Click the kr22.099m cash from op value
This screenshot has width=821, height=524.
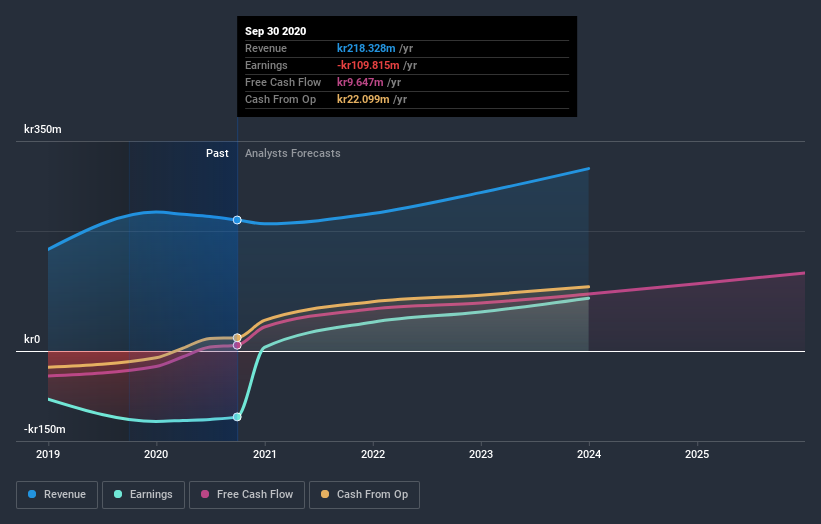[363, 99]
